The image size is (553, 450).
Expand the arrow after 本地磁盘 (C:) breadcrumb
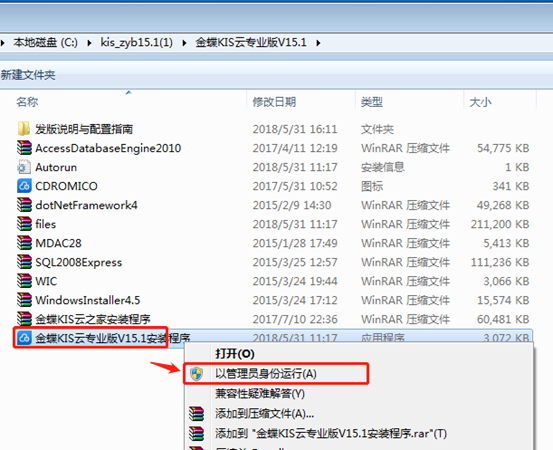point(90,43)
